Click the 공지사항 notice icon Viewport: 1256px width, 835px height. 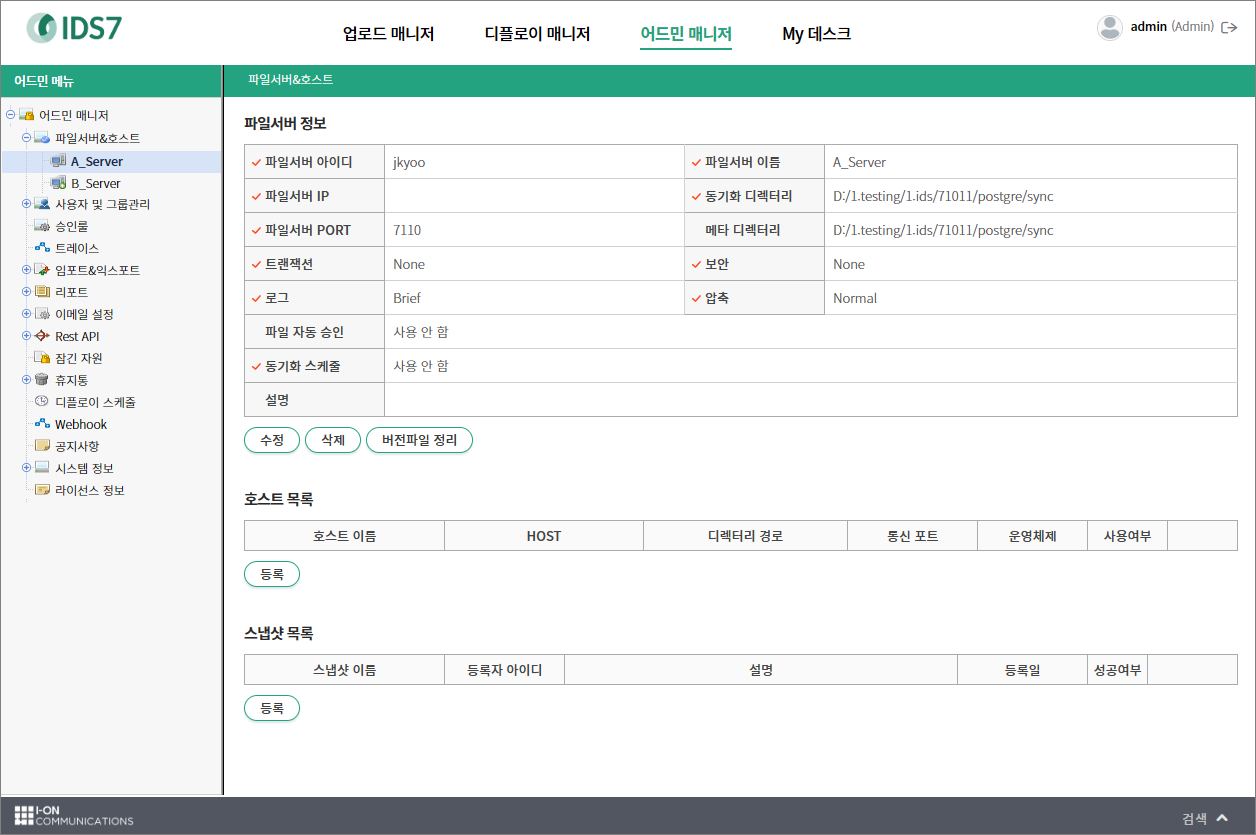[x=42, y=446]
